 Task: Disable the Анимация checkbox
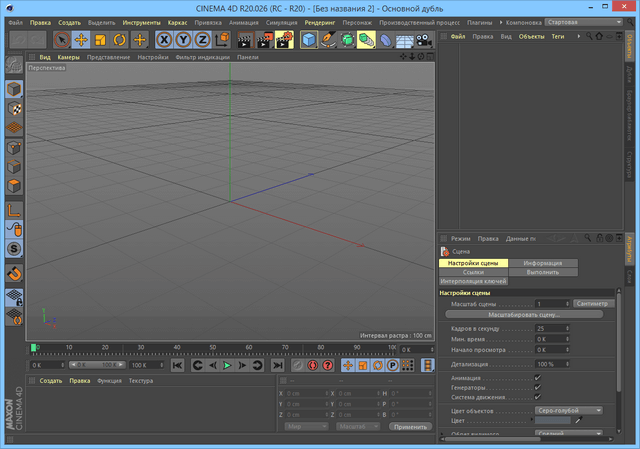[537, 377]
